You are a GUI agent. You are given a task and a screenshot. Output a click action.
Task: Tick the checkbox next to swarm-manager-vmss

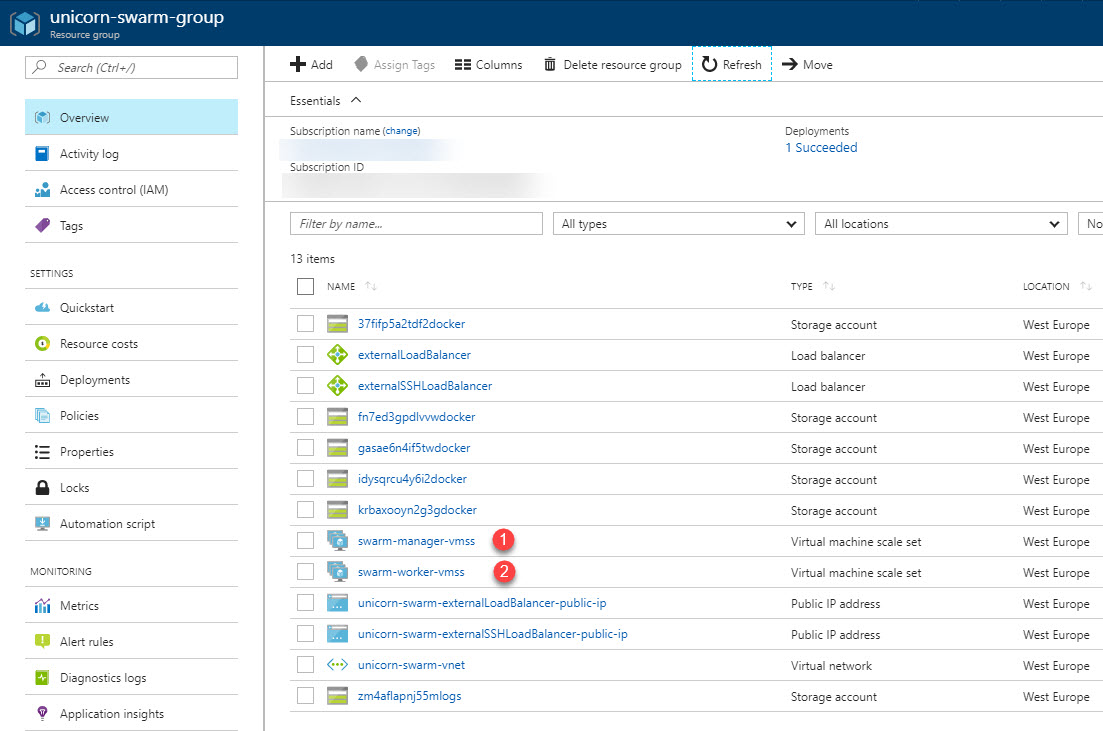point(305,541)
